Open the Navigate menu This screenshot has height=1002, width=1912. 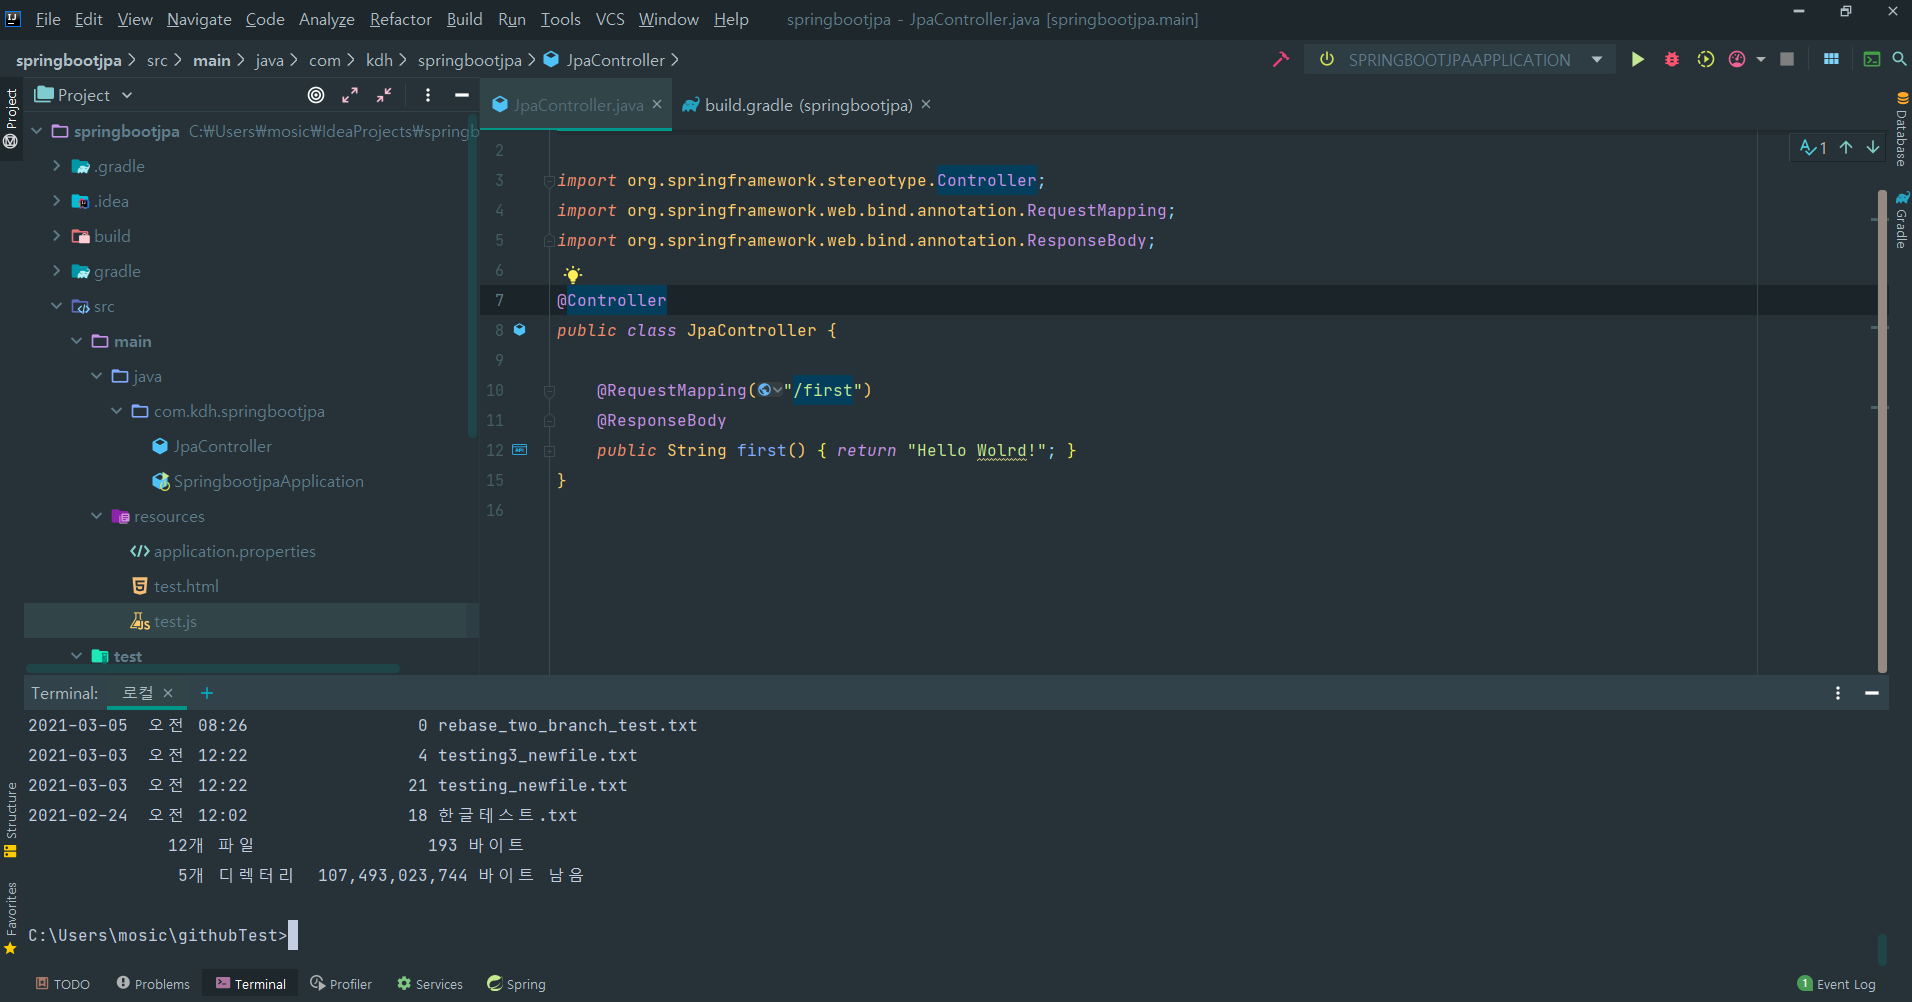199,19
